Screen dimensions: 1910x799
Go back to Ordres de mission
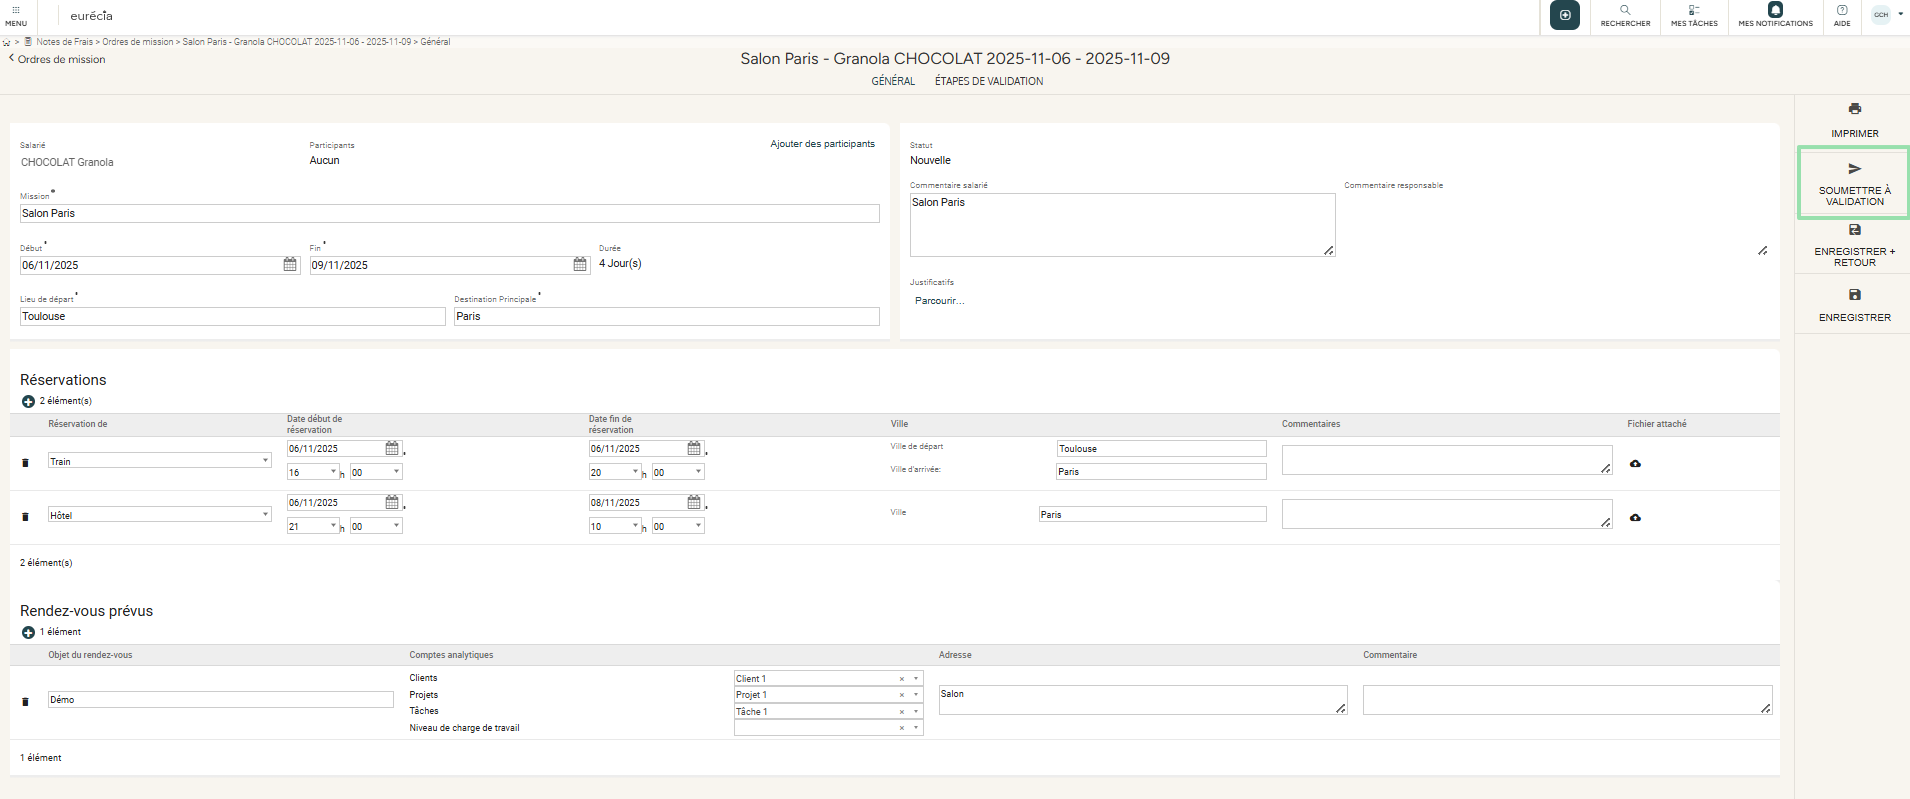pos(58,59)
